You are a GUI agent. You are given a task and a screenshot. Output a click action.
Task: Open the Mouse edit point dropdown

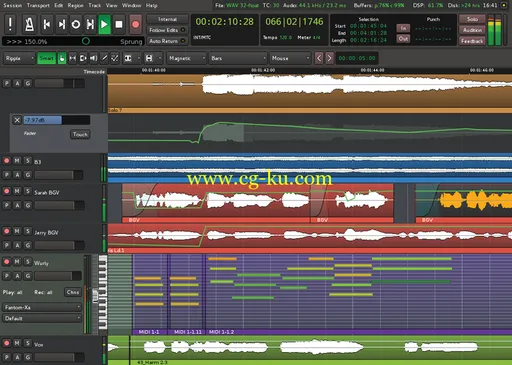click(x=290, y=58)
